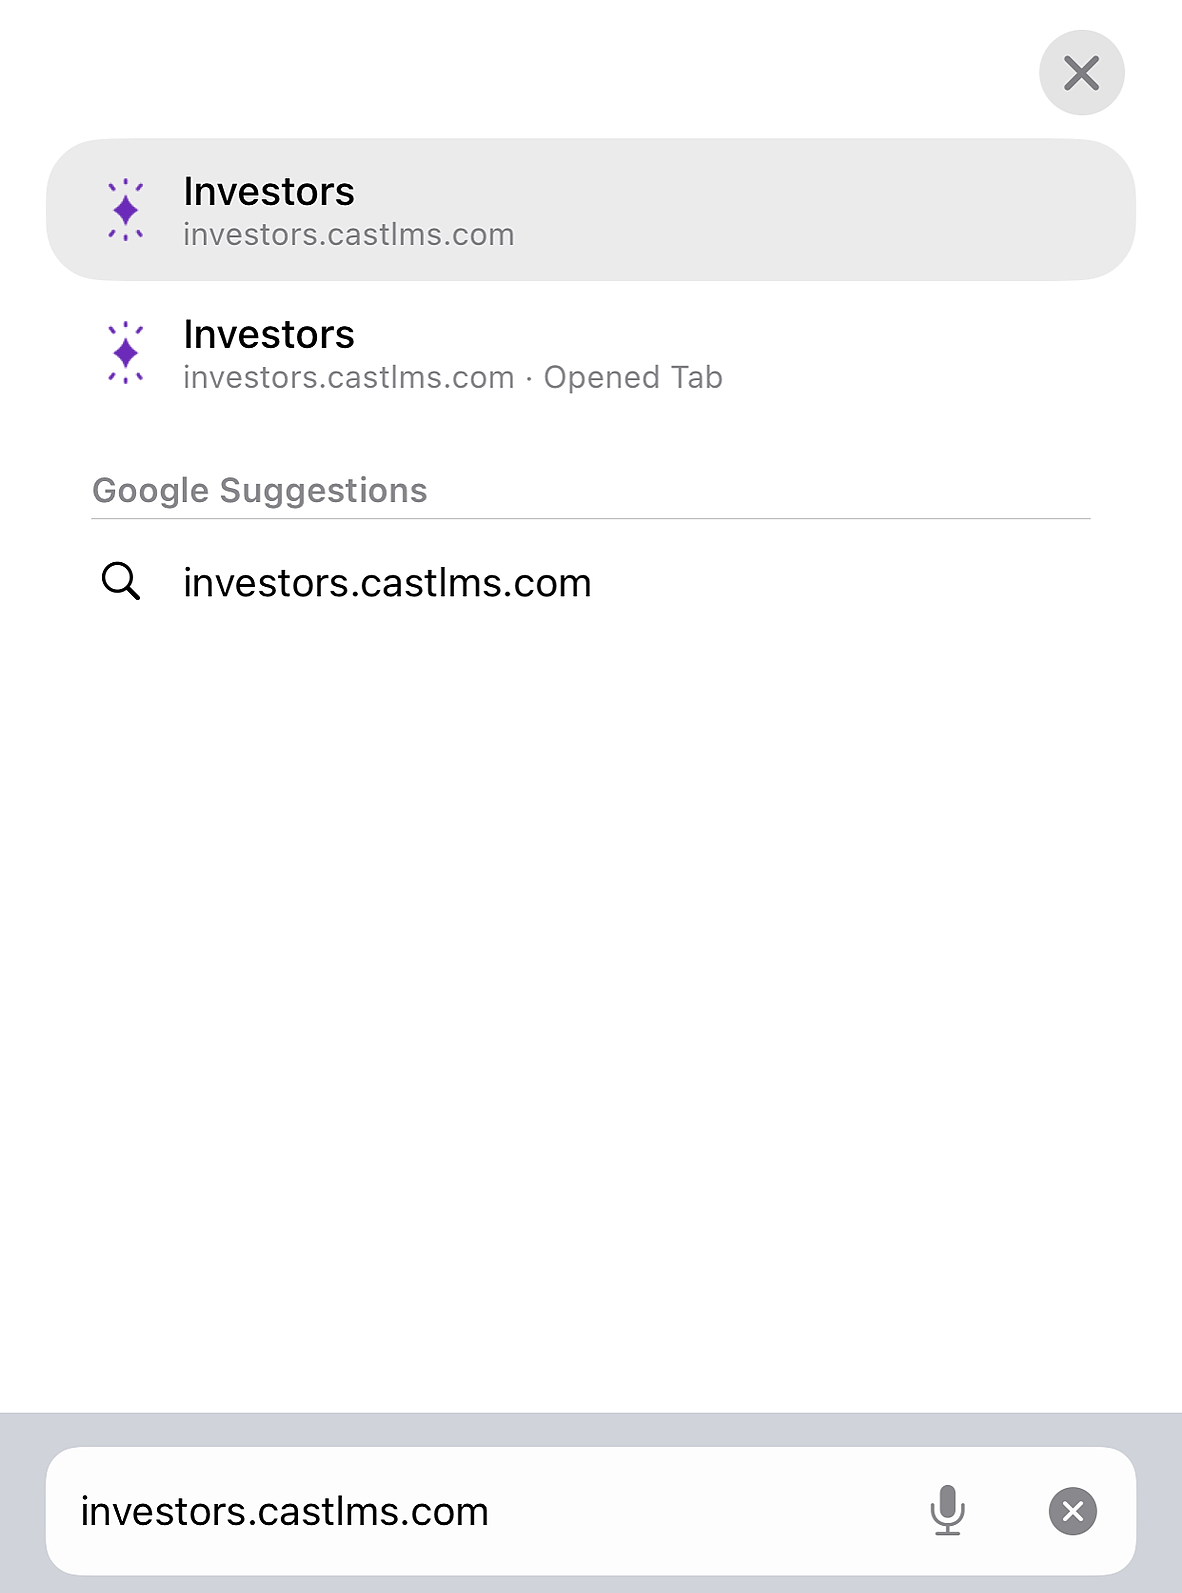
Task: Place cursor in the investors.castlms.com address field
Action: point(285,1512)
